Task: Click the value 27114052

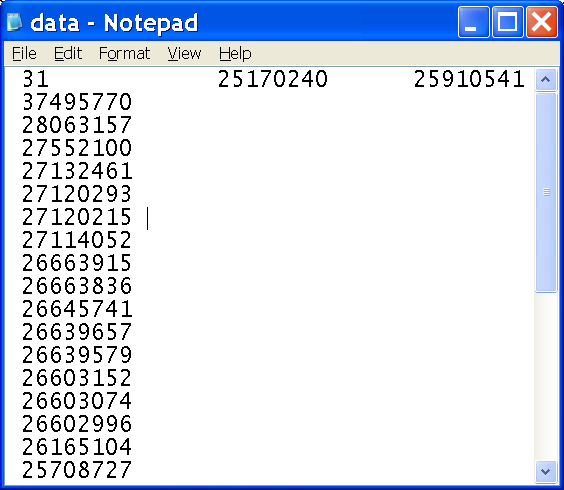Action: (77, 240)
